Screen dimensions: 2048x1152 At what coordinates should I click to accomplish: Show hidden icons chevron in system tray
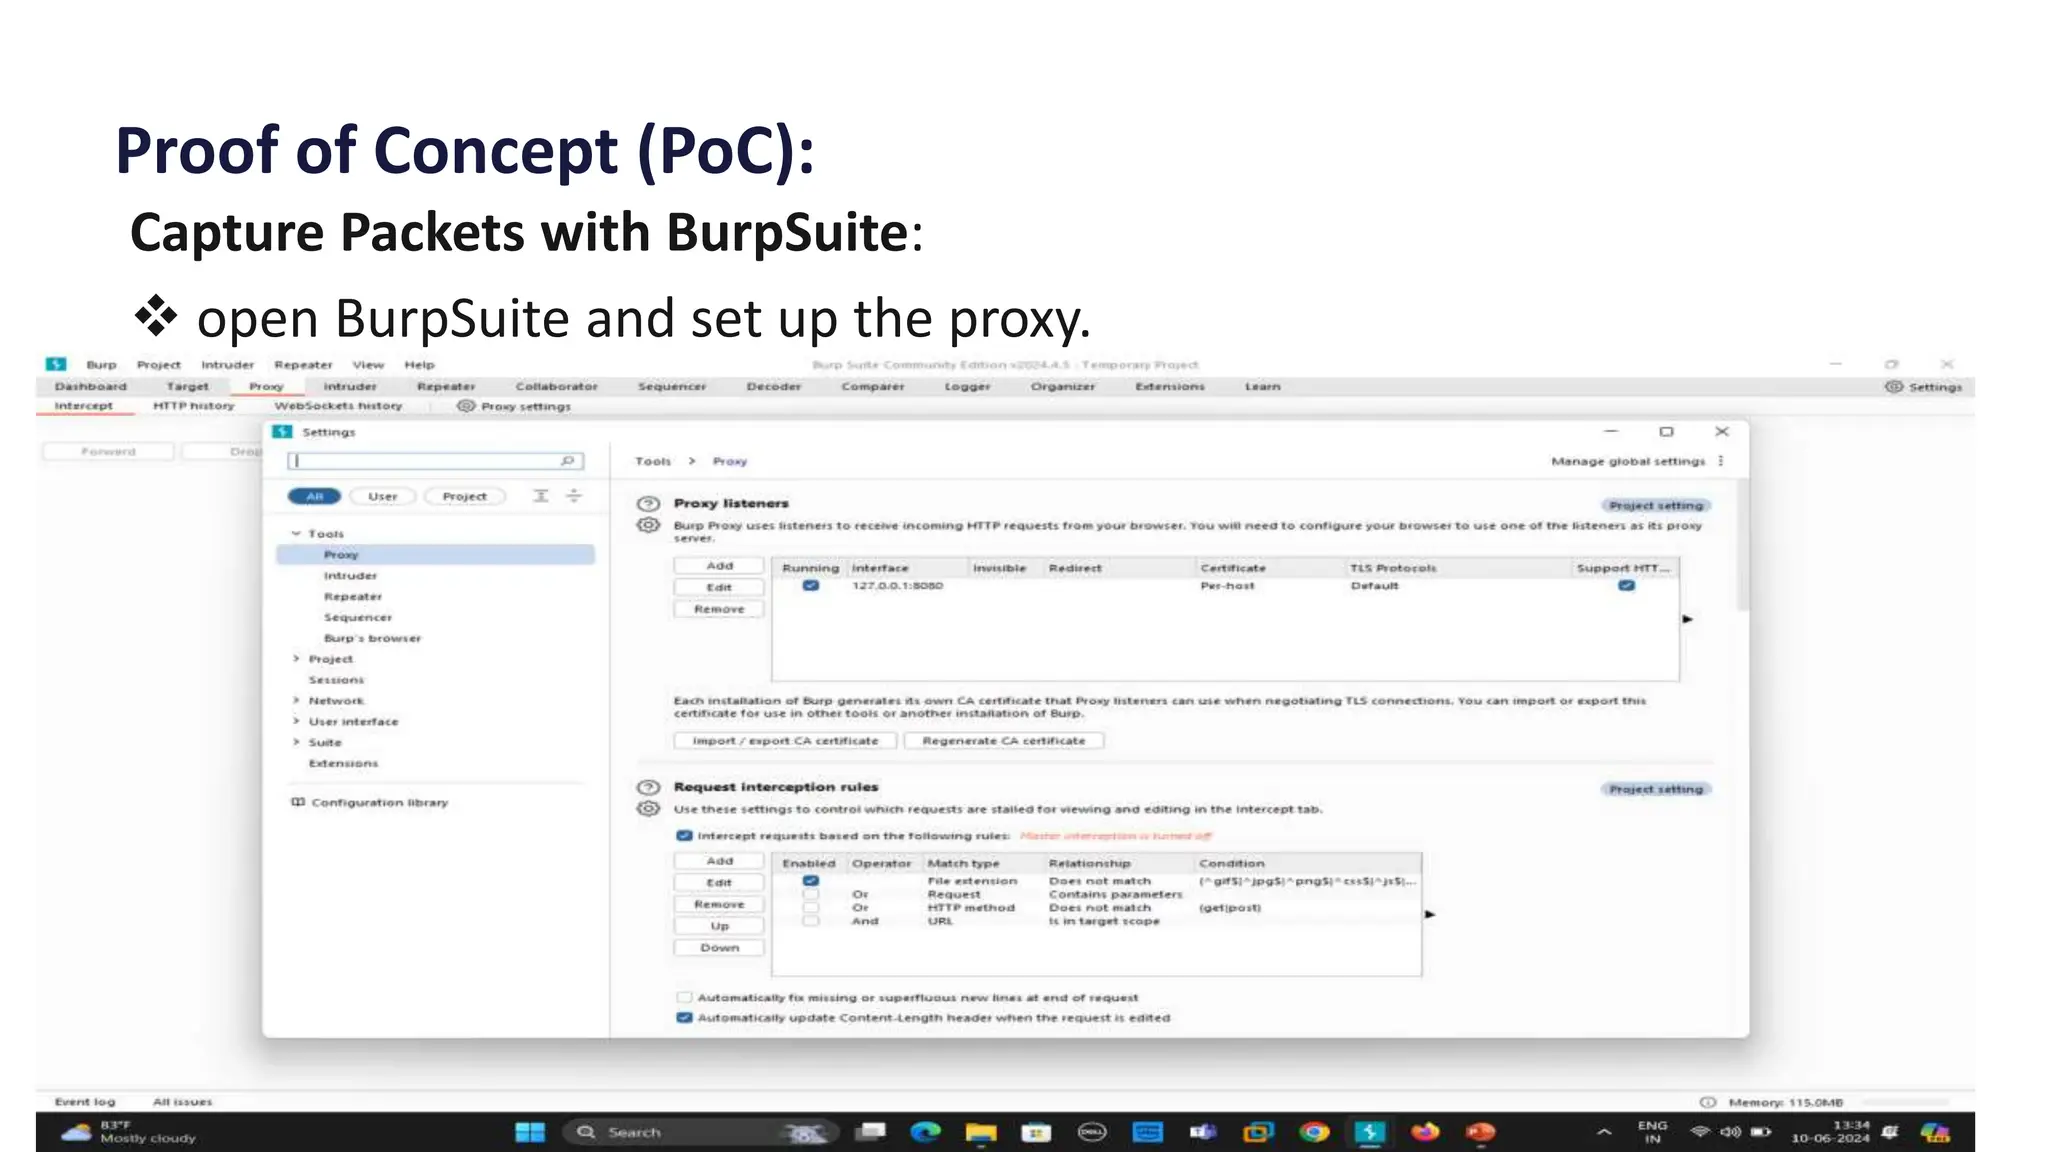(x=1604, y=1132)
